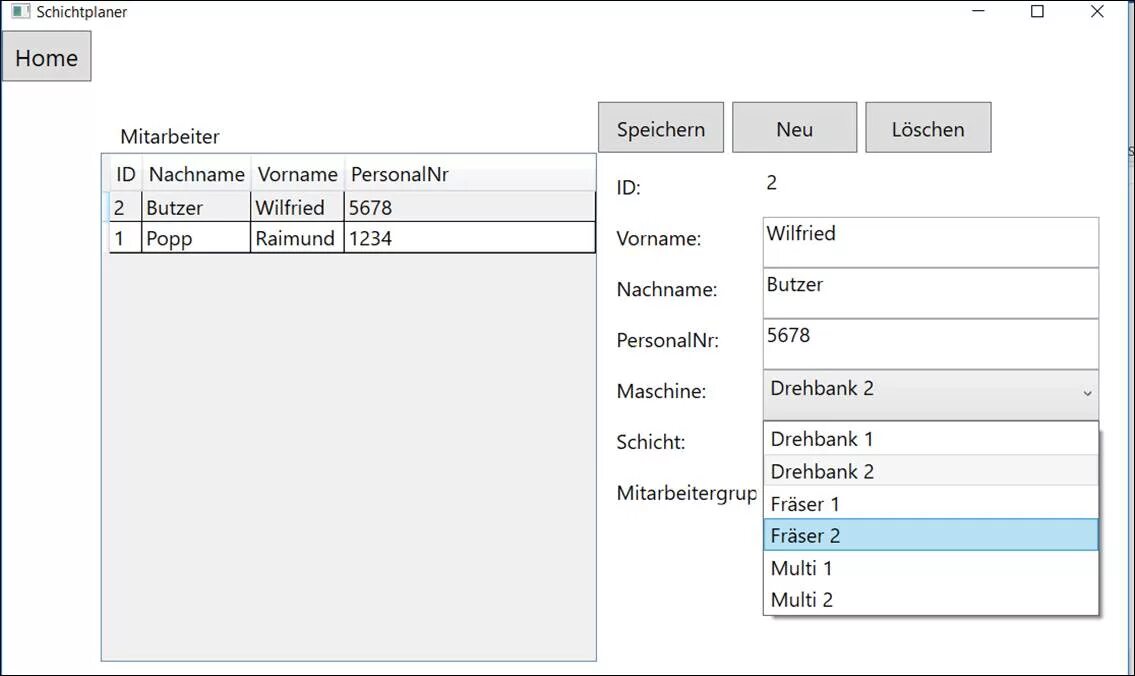Viewport: 1135px width, 676px height.
Task: Sort by Nachname column header
Action: click(196, 174)
